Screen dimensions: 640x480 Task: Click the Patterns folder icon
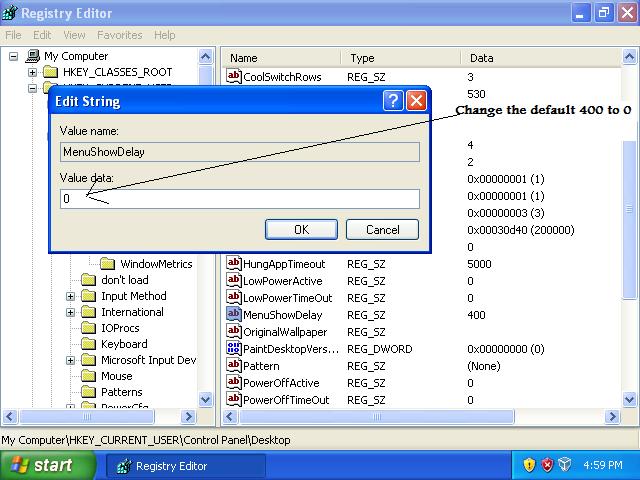click(89, 392)
